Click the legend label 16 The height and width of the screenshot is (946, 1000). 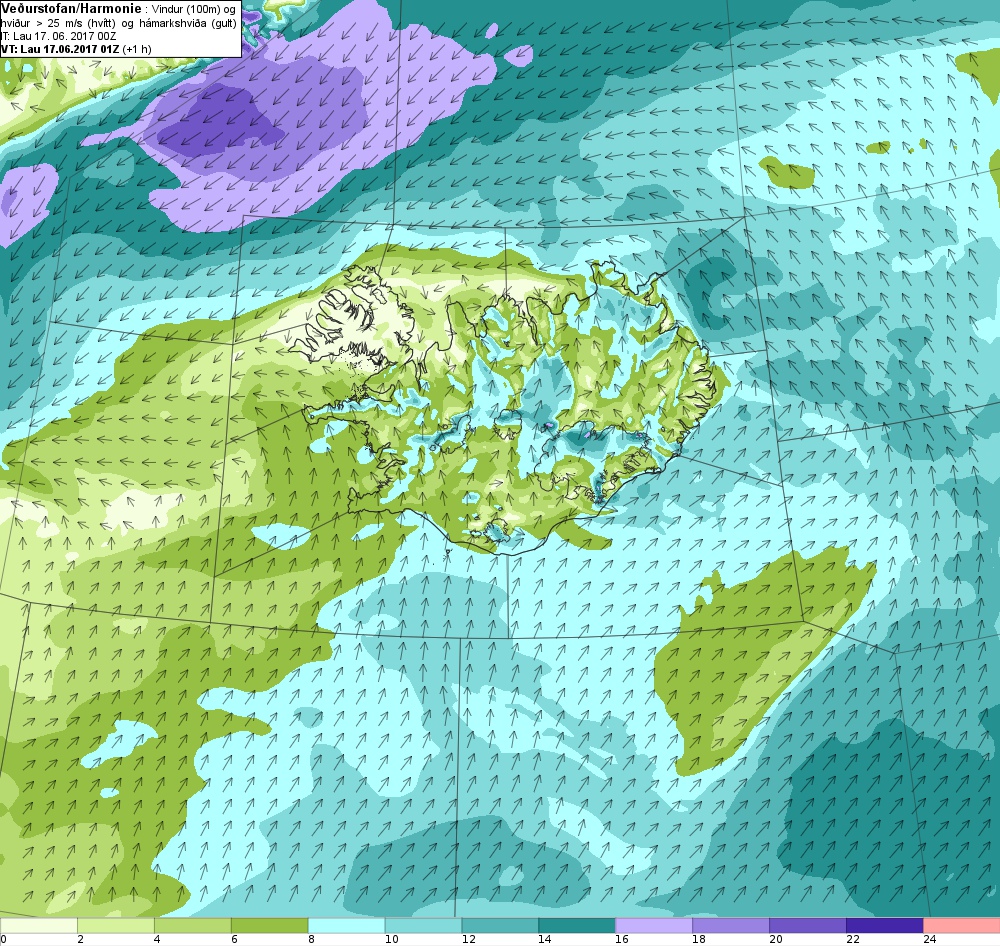click(x=622, y=939)
